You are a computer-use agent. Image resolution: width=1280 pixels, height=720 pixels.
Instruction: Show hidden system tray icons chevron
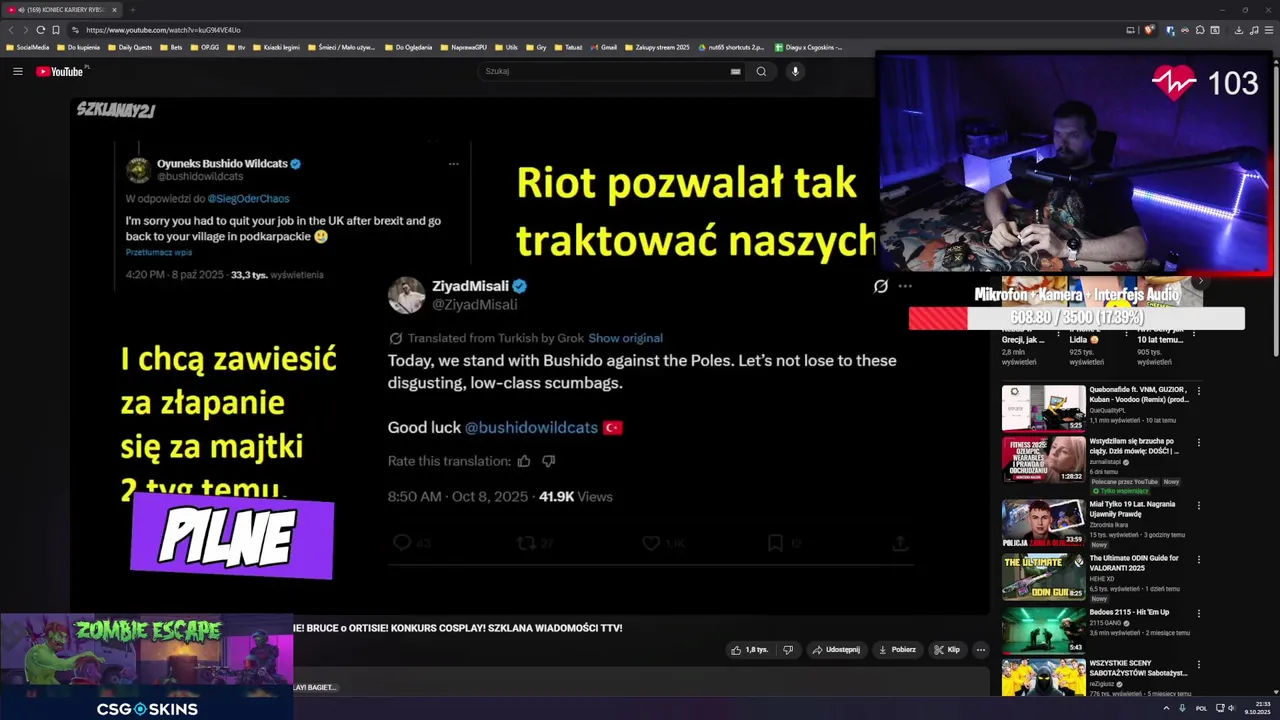(1166, 708)
